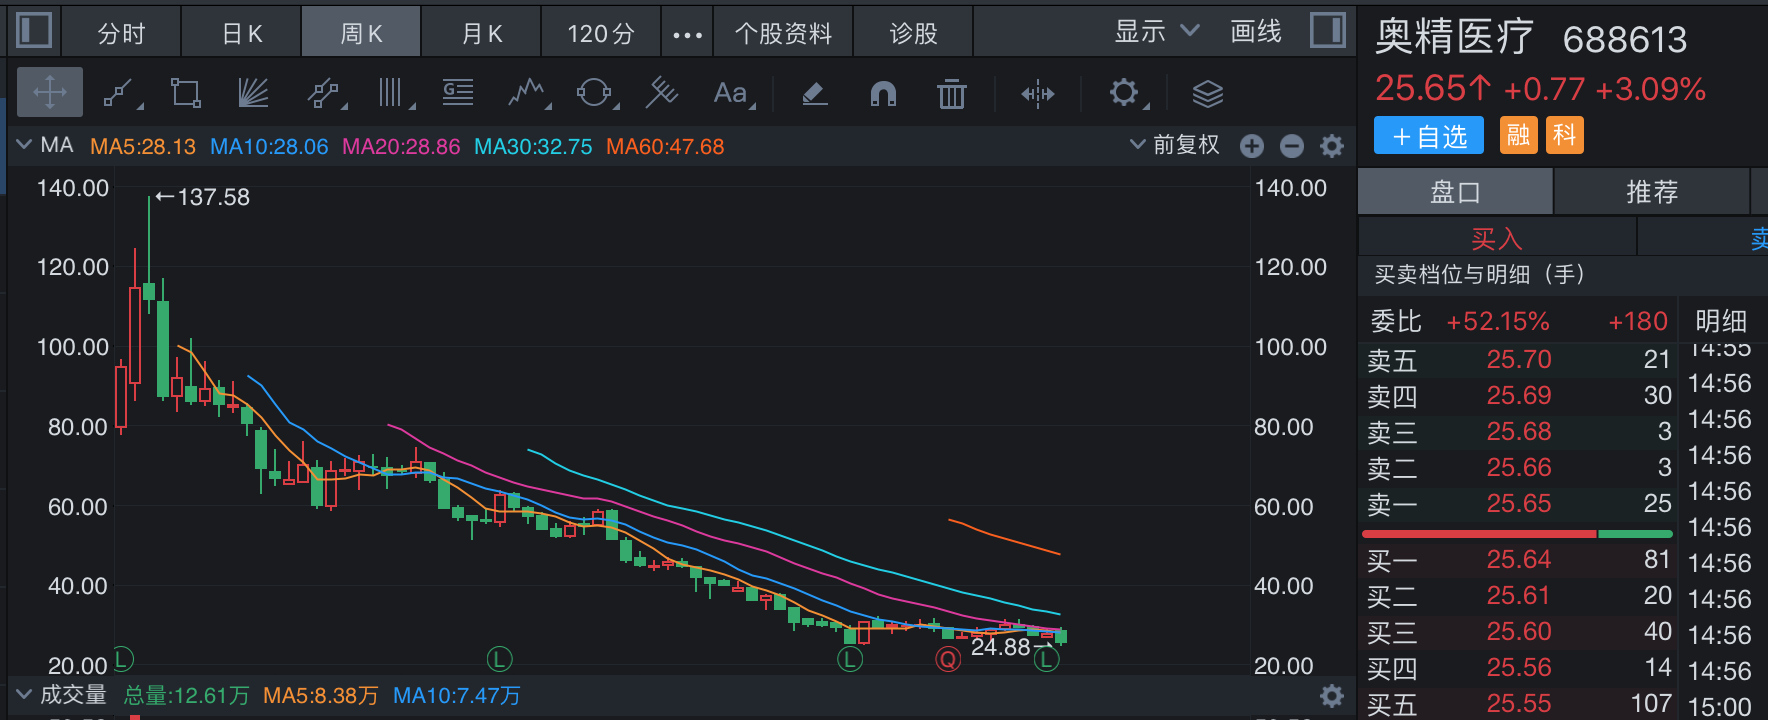Click stock code 688613
The image size is (1768, 720).
click(x=1625, y=40)
